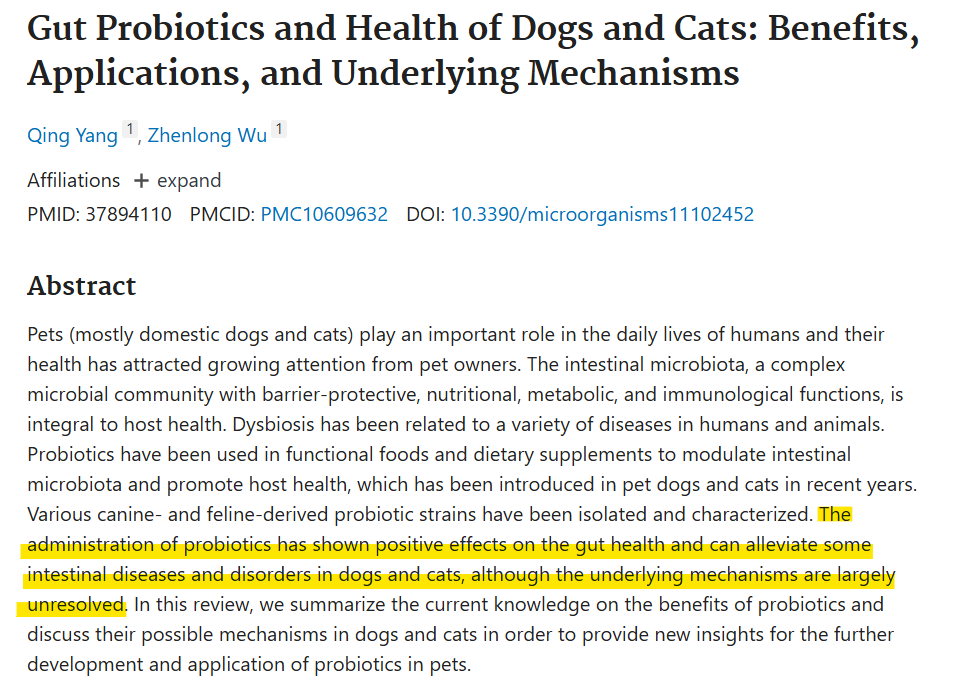This screenshot has height=687, width=953.
Task: Expand the Affiliations section via 'expand' text
Action: (189, 181)
